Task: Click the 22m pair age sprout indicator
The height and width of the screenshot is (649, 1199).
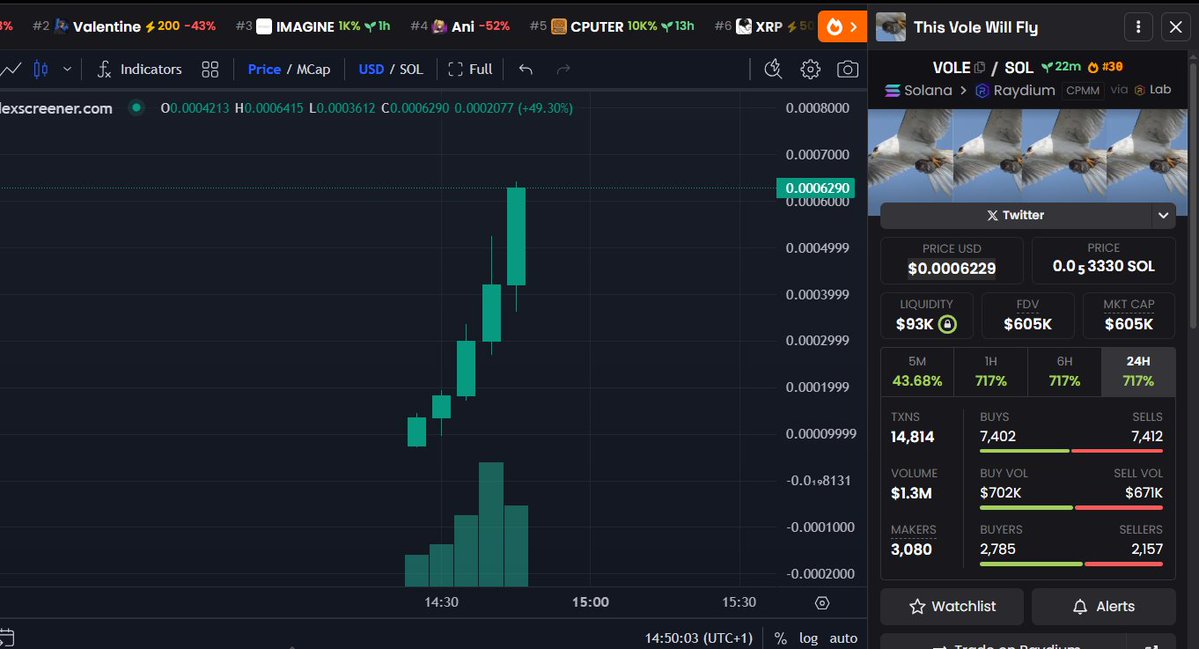Action: coord(1061,67)
